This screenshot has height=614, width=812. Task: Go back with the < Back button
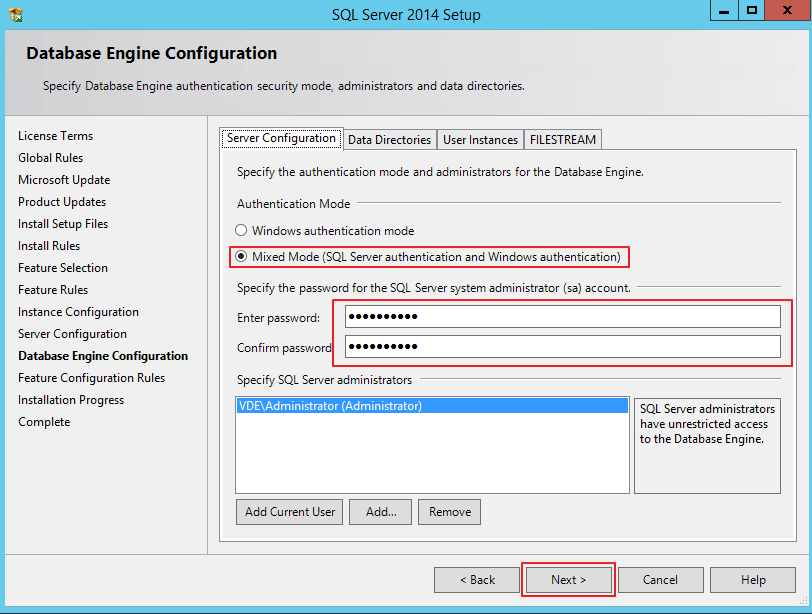[x=477, y=580]
